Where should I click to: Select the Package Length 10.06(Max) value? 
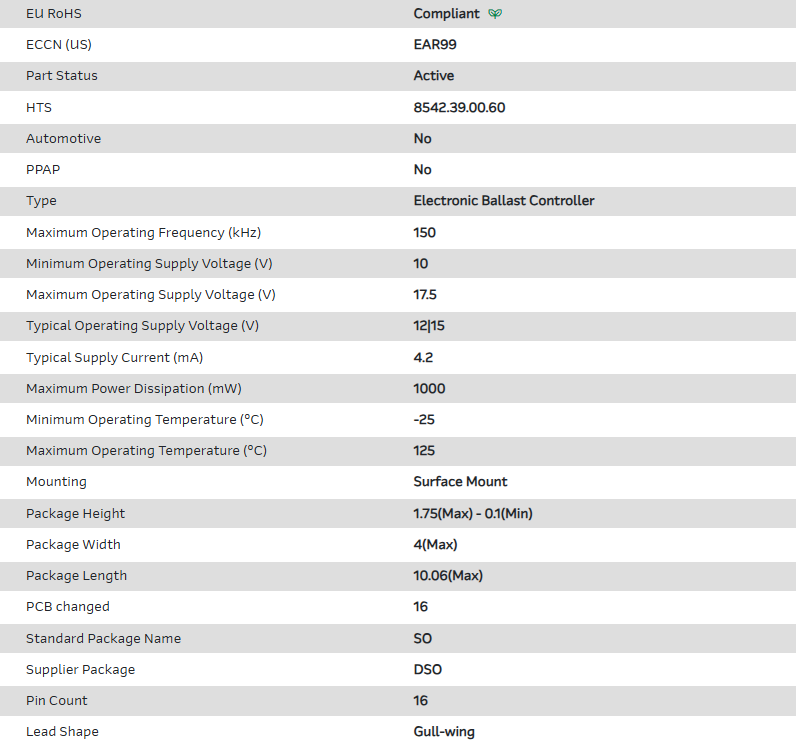point(448,576)
